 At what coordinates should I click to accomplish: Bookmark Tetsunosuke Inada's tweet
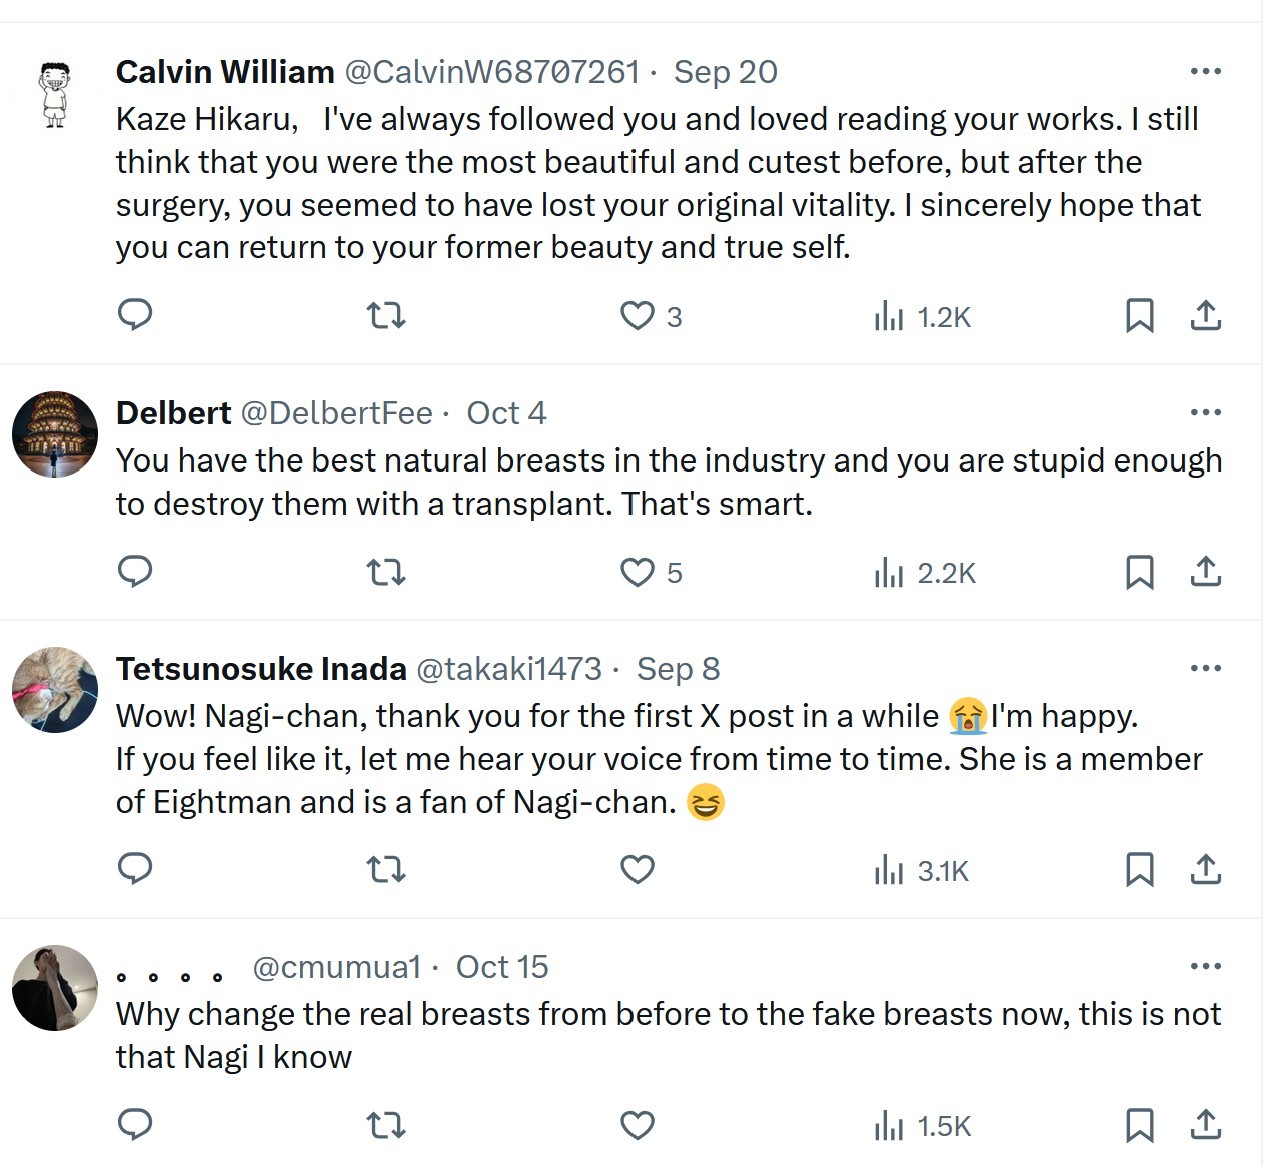pos(1140,870)
